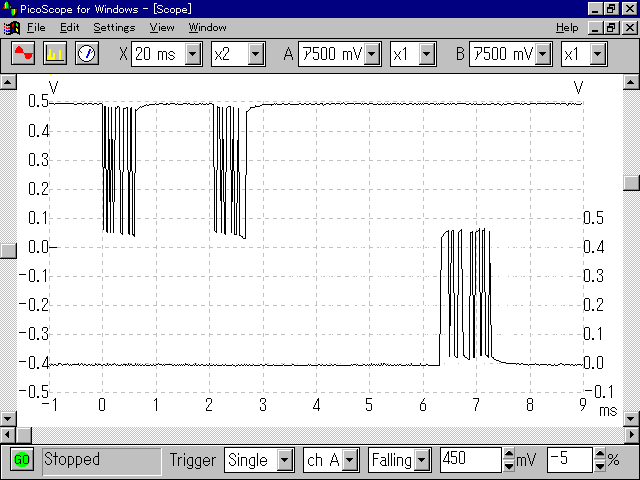Viewport: 640px width, 480px height.
Task: Open the View menu
Action: (162, 28)
